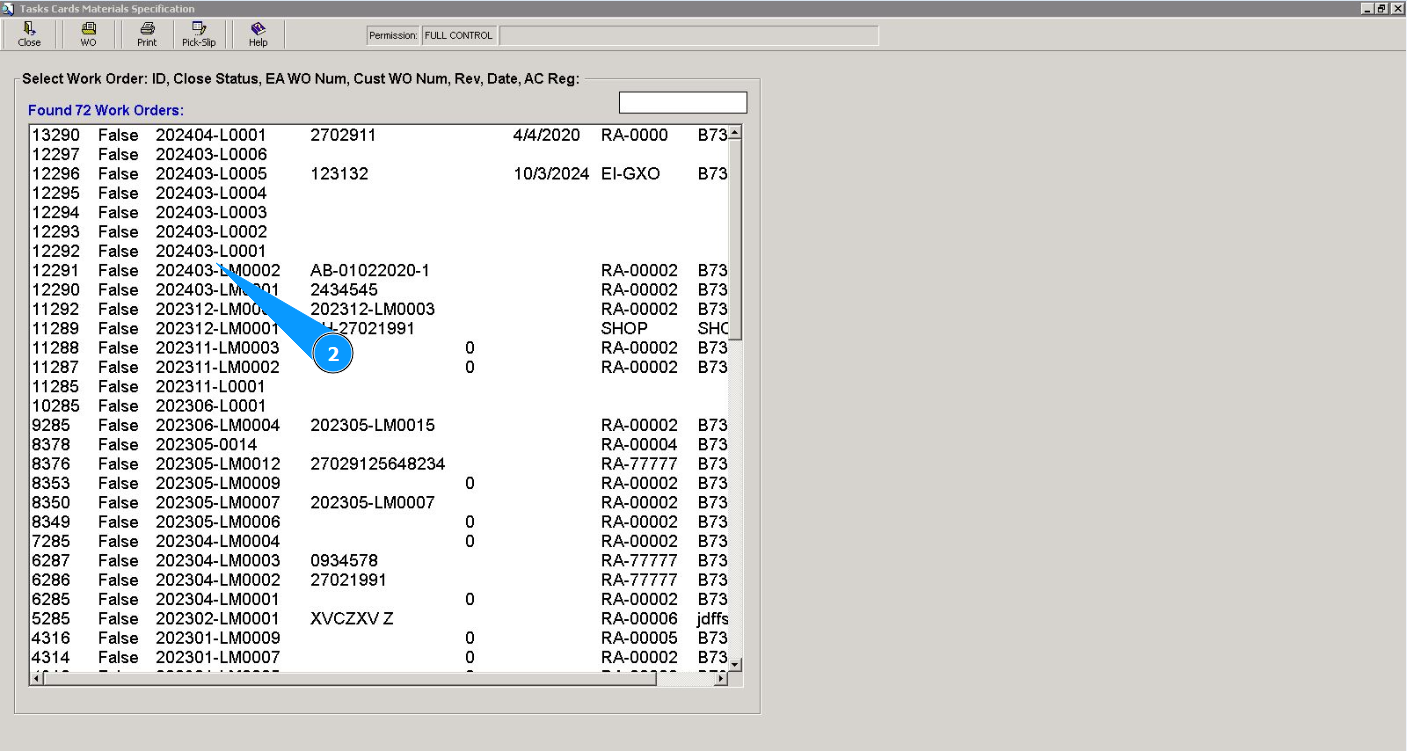
Task: Select the row with customer number 0934578
Action: (x=379, y=561)
